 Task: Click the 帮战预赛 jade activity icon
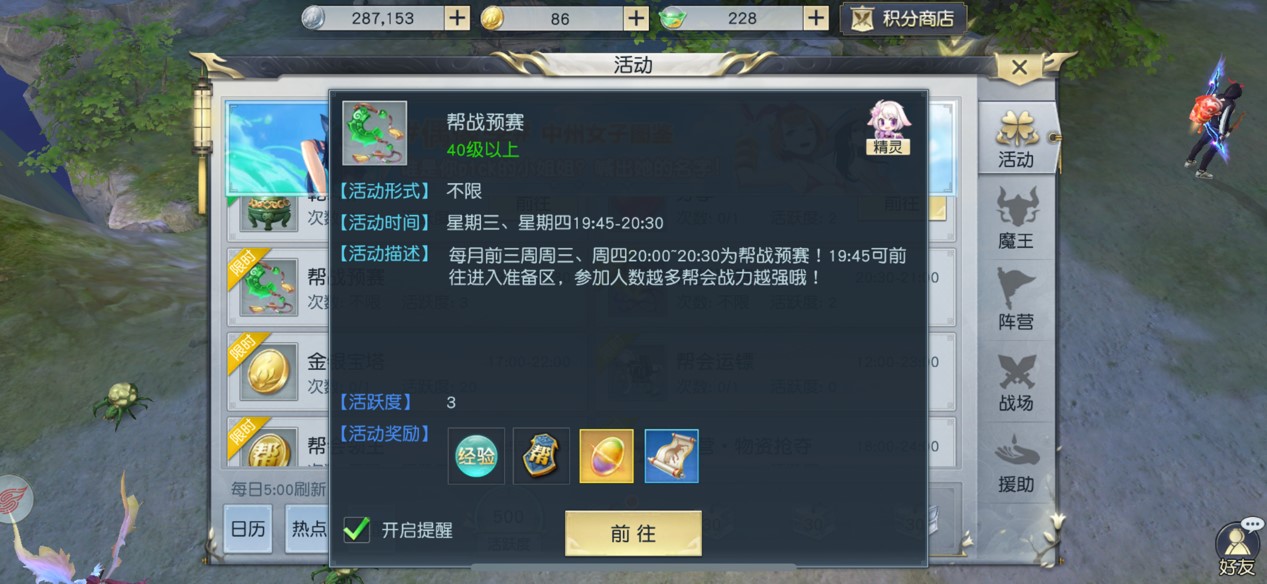click(x=374, y=133)
